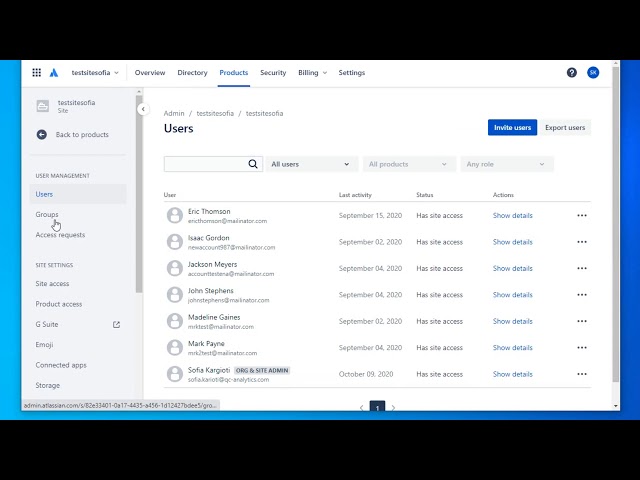
Task: Open the Directory tab
Action: coord(192,73)
